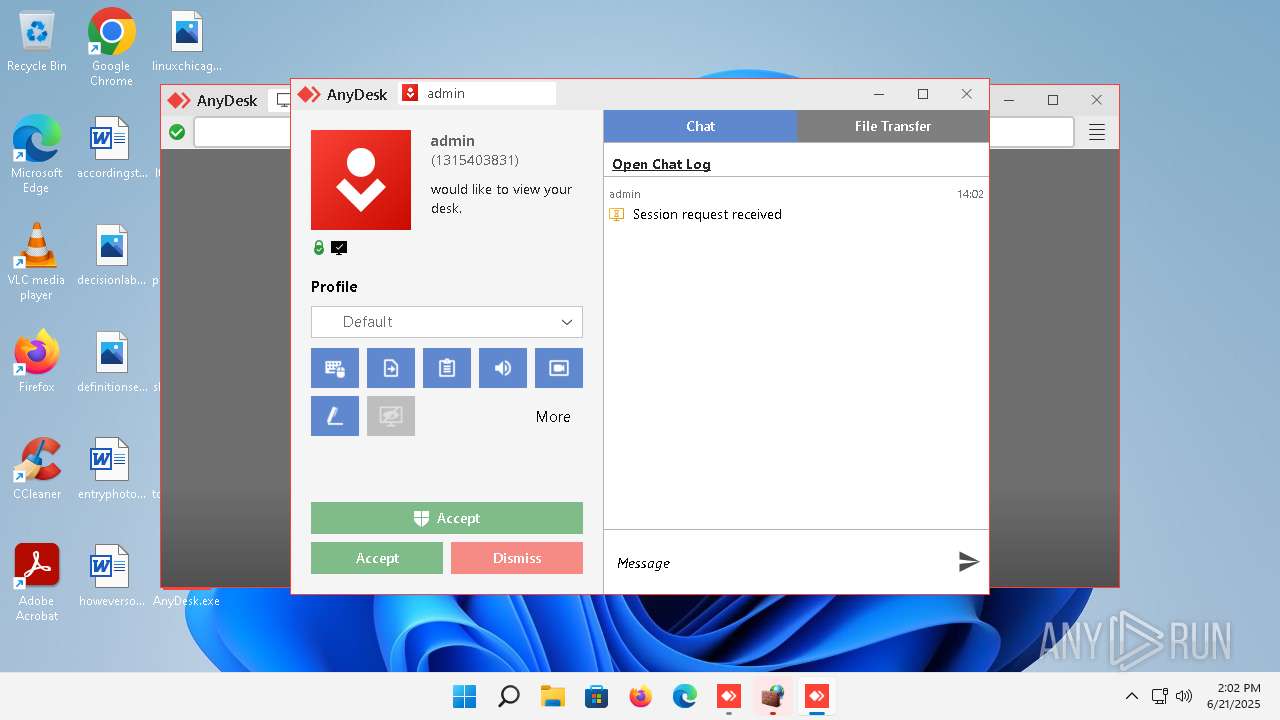Switch to first AnyDesk taskbar icon
The image size is (1280, 720).
tap(729, 696)
